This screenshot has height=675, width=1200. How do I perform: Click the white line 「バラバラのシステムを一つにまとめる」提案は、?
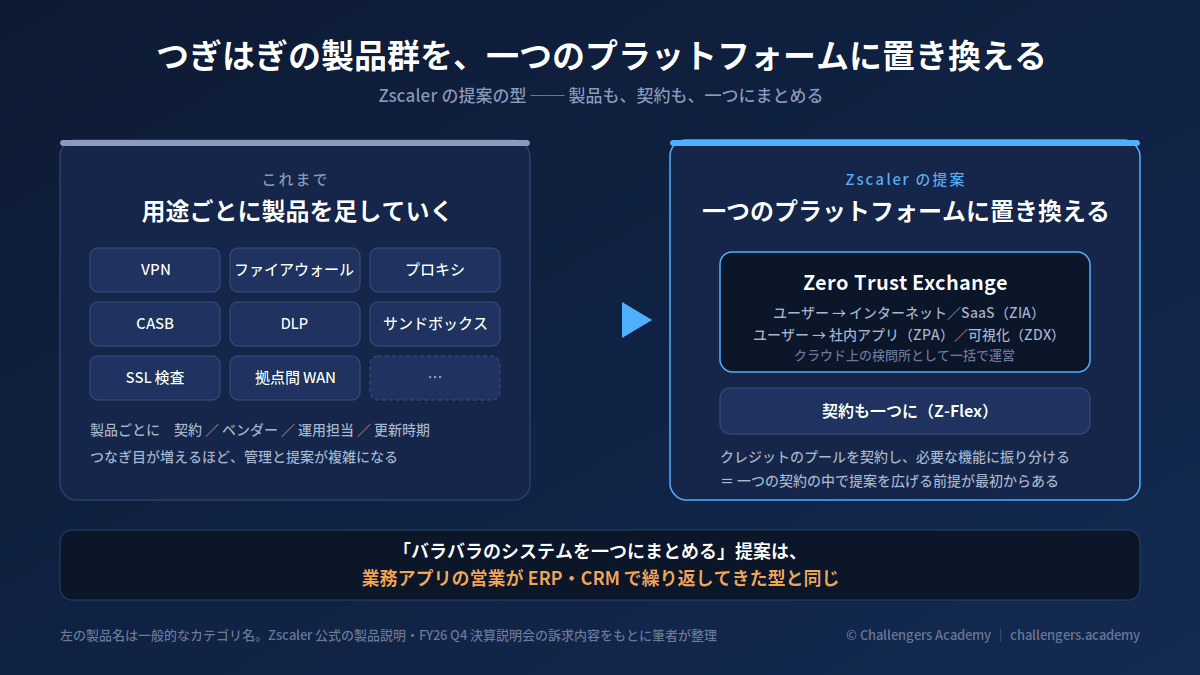pyautogui.click(x=600, y=551)
